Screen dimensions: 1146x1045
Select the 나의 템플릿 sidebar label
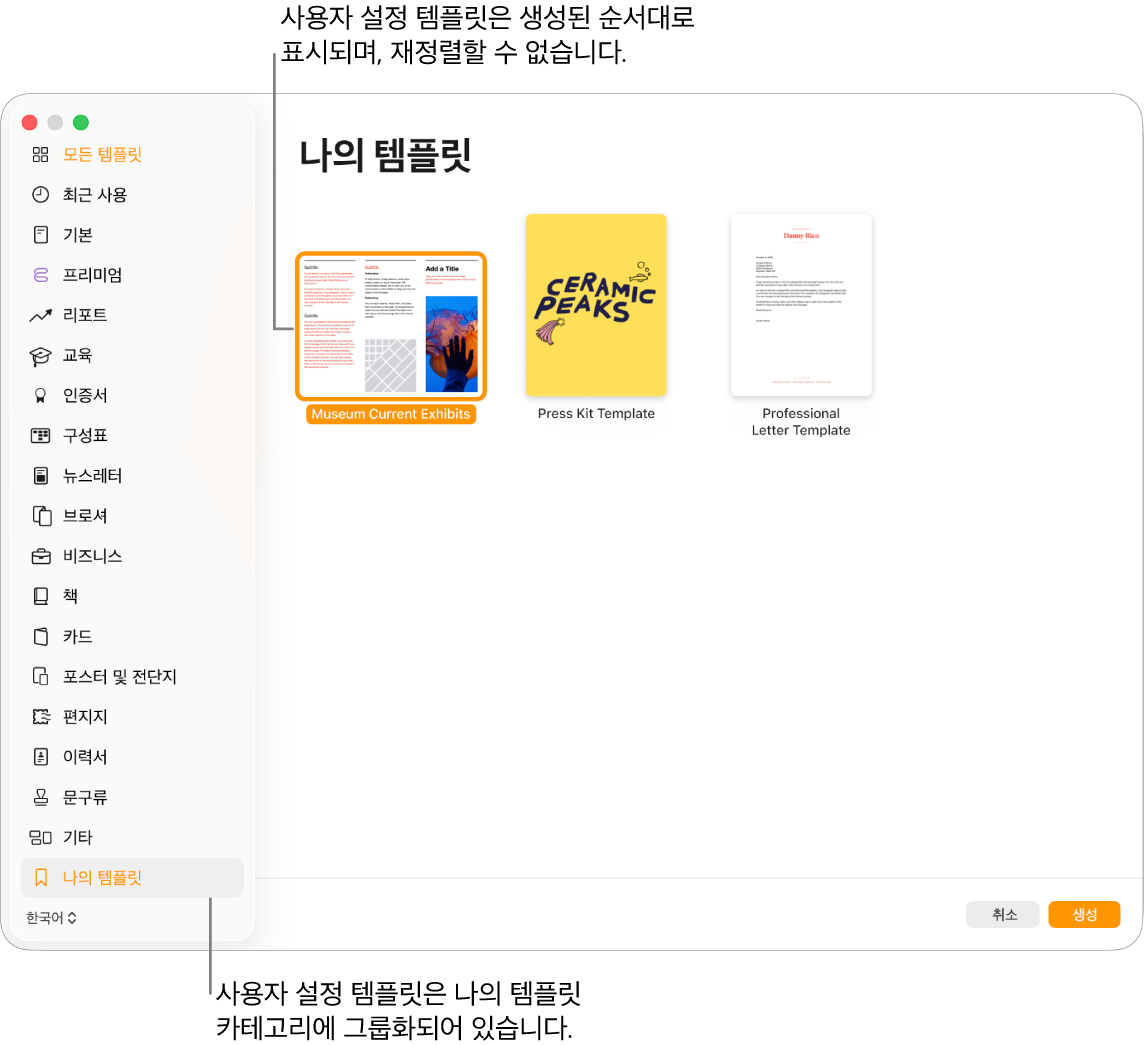point(102,878)
